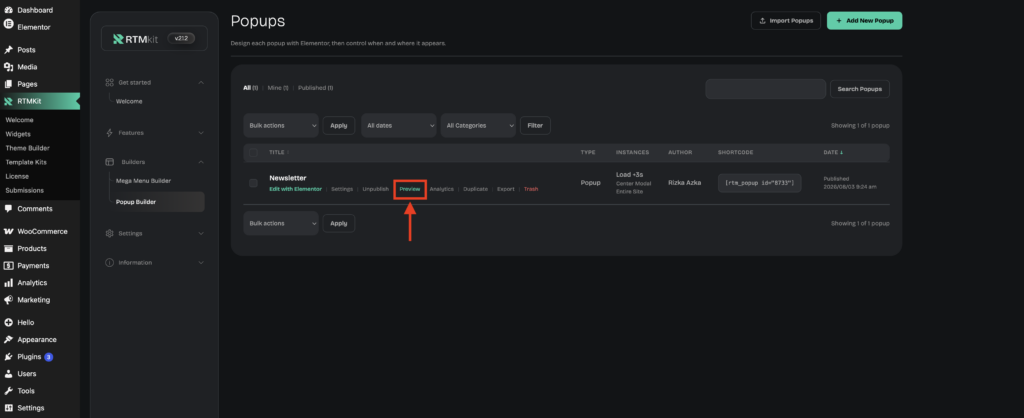Open the All dates dropdown
Image resolution: width=1024 pixels, height=418 pixels.
pyautogui.click(x=398, y=125)
